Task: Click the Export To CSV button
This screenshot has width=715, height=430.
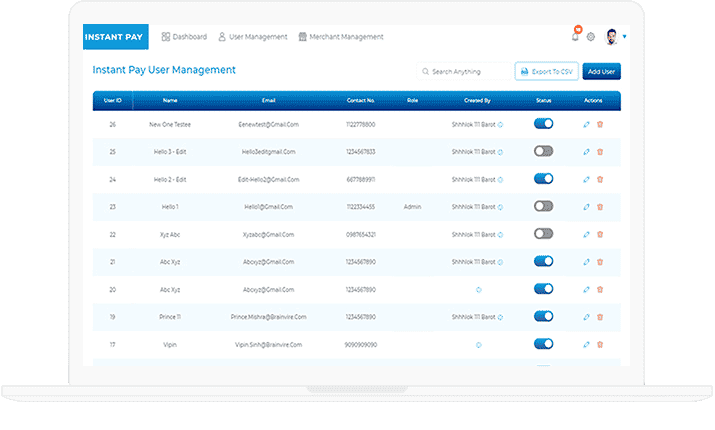Action: (x=545, y=72)
